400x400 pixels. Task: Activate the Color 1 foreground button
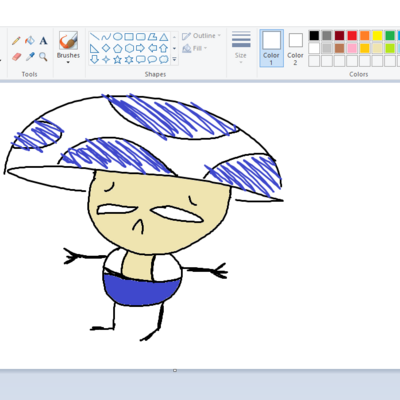click(x=271, y=48)
